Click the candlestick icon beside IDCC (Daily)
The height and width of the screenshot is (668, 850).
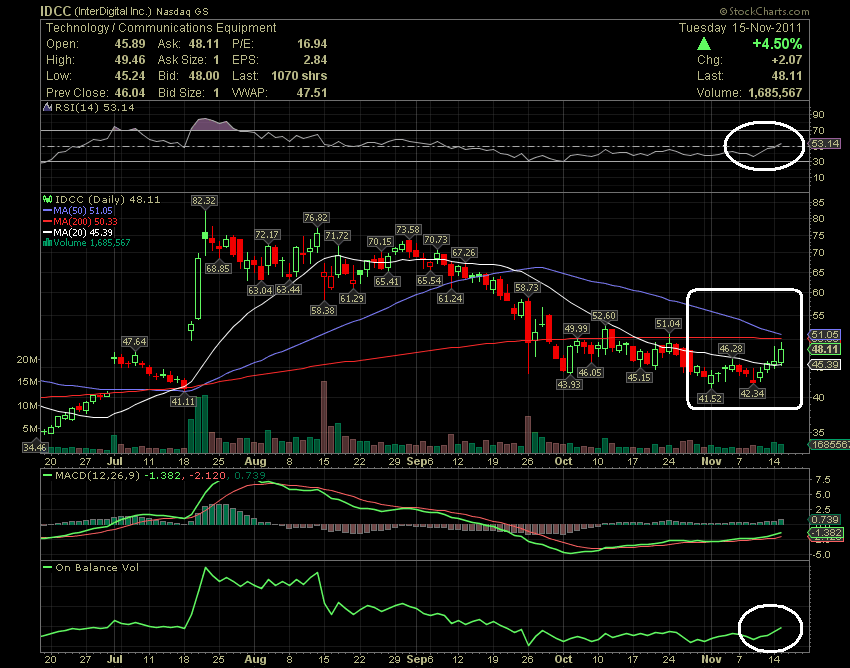tap(47, 200)
